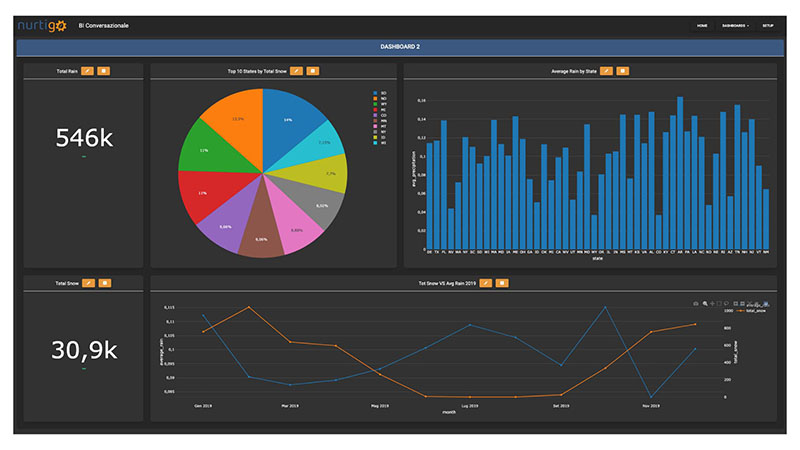Viewport: 800px width, 450px height.
Task: Click the Total Snow panel title
Action: point(67,283)
